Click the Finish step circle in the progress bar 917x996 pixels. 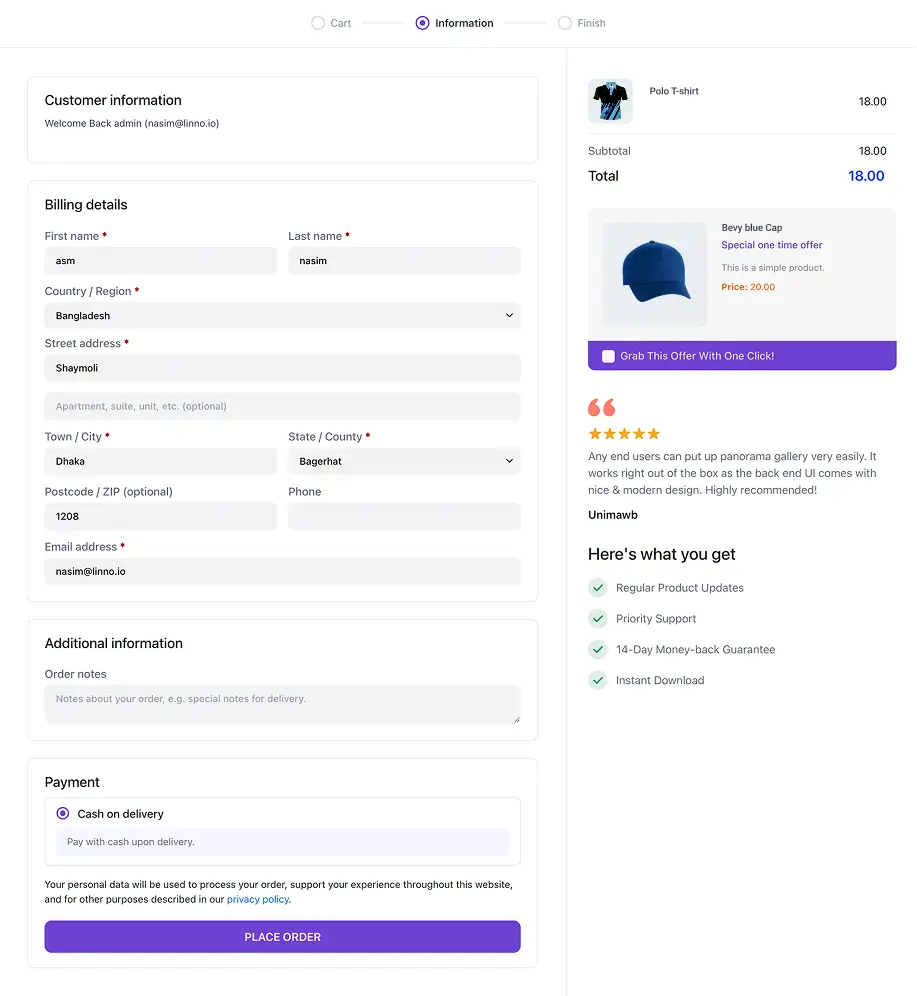pos(564,22)
